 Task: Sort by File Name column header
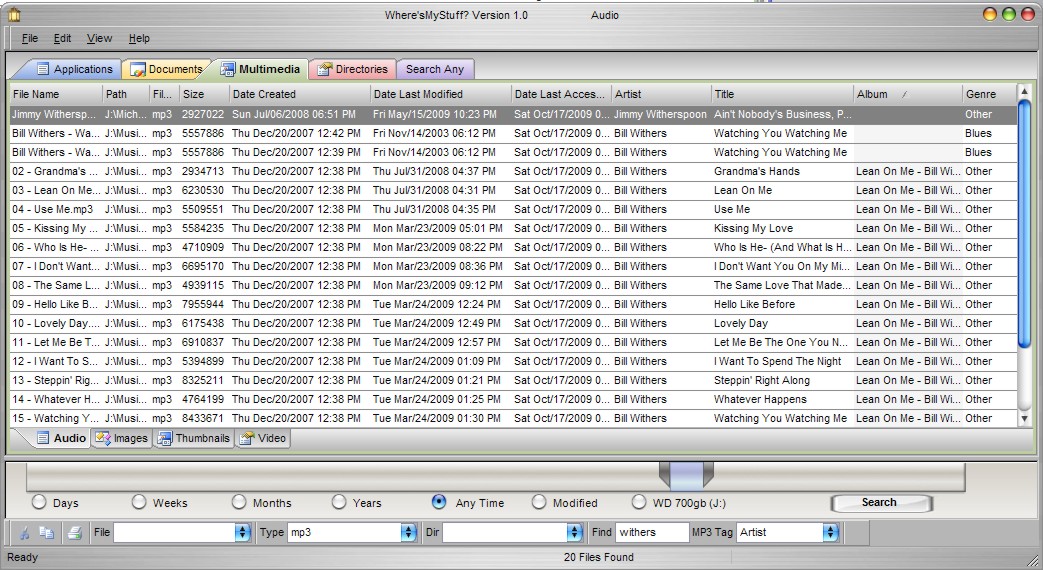point(56,94)
